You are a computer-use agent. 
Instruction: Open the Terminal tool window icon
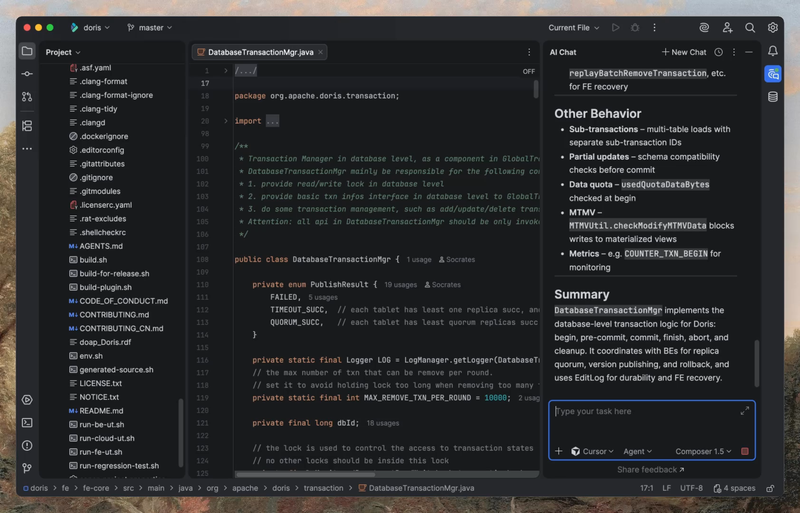27,423
